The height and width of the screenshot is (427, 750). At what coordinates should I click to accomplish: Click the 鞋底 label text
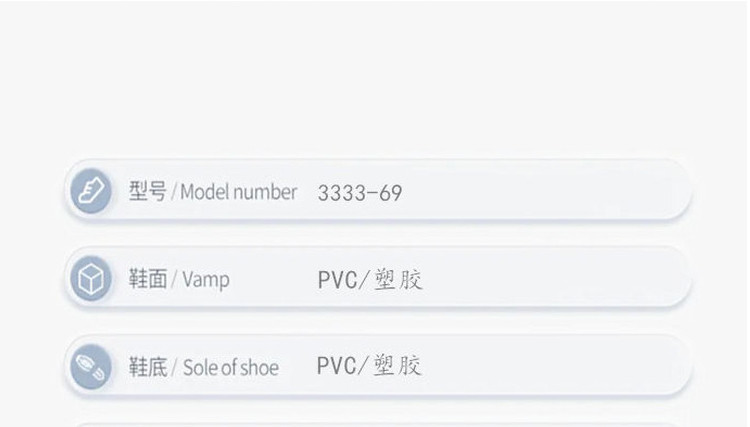point(147,367)
